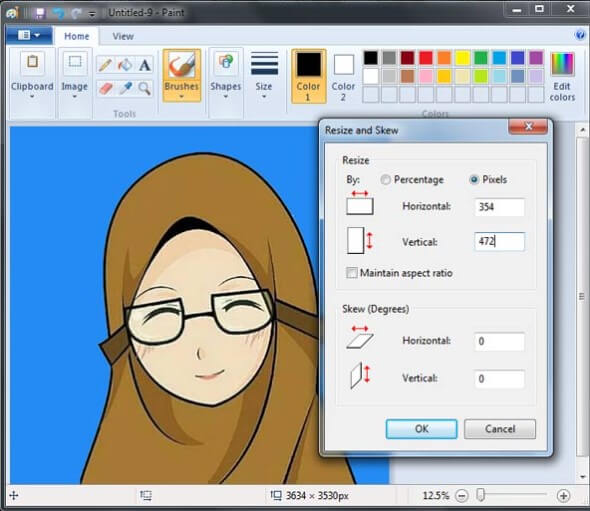Viewport: 590px width, 511px height.
Task: Click Paint application icon in title bar
Action: [x=13, y=13]
